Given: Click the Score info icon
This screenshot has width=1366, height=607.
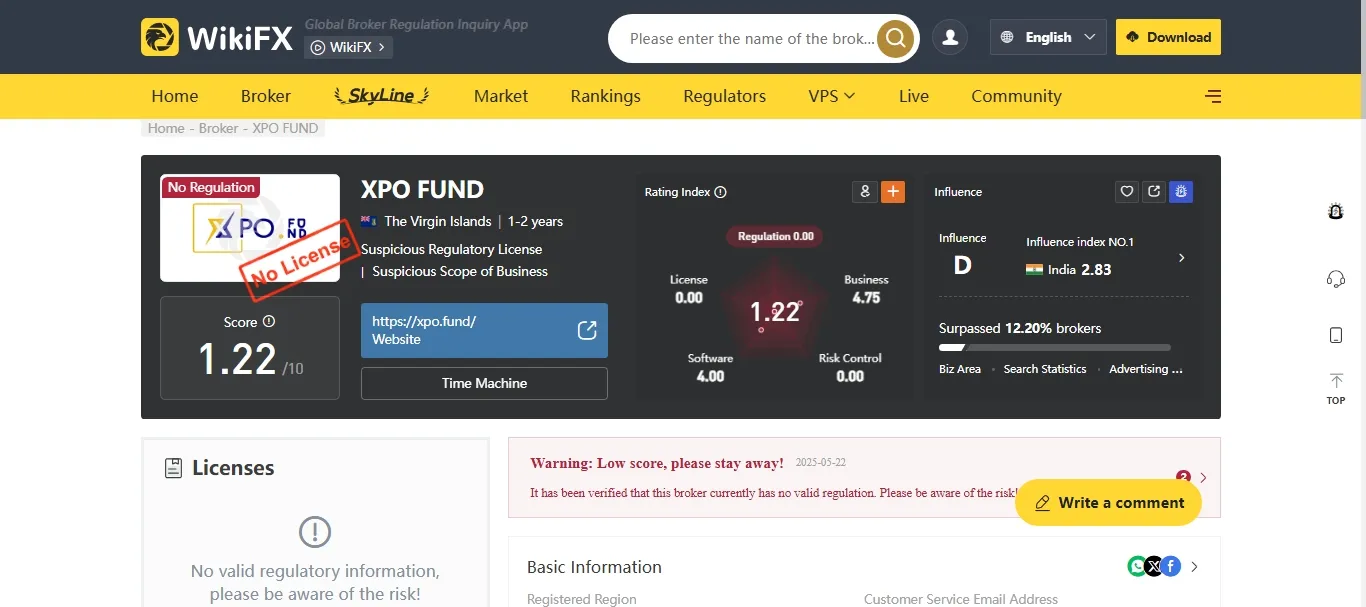Looking at the screenshot, I should [268, 322].
